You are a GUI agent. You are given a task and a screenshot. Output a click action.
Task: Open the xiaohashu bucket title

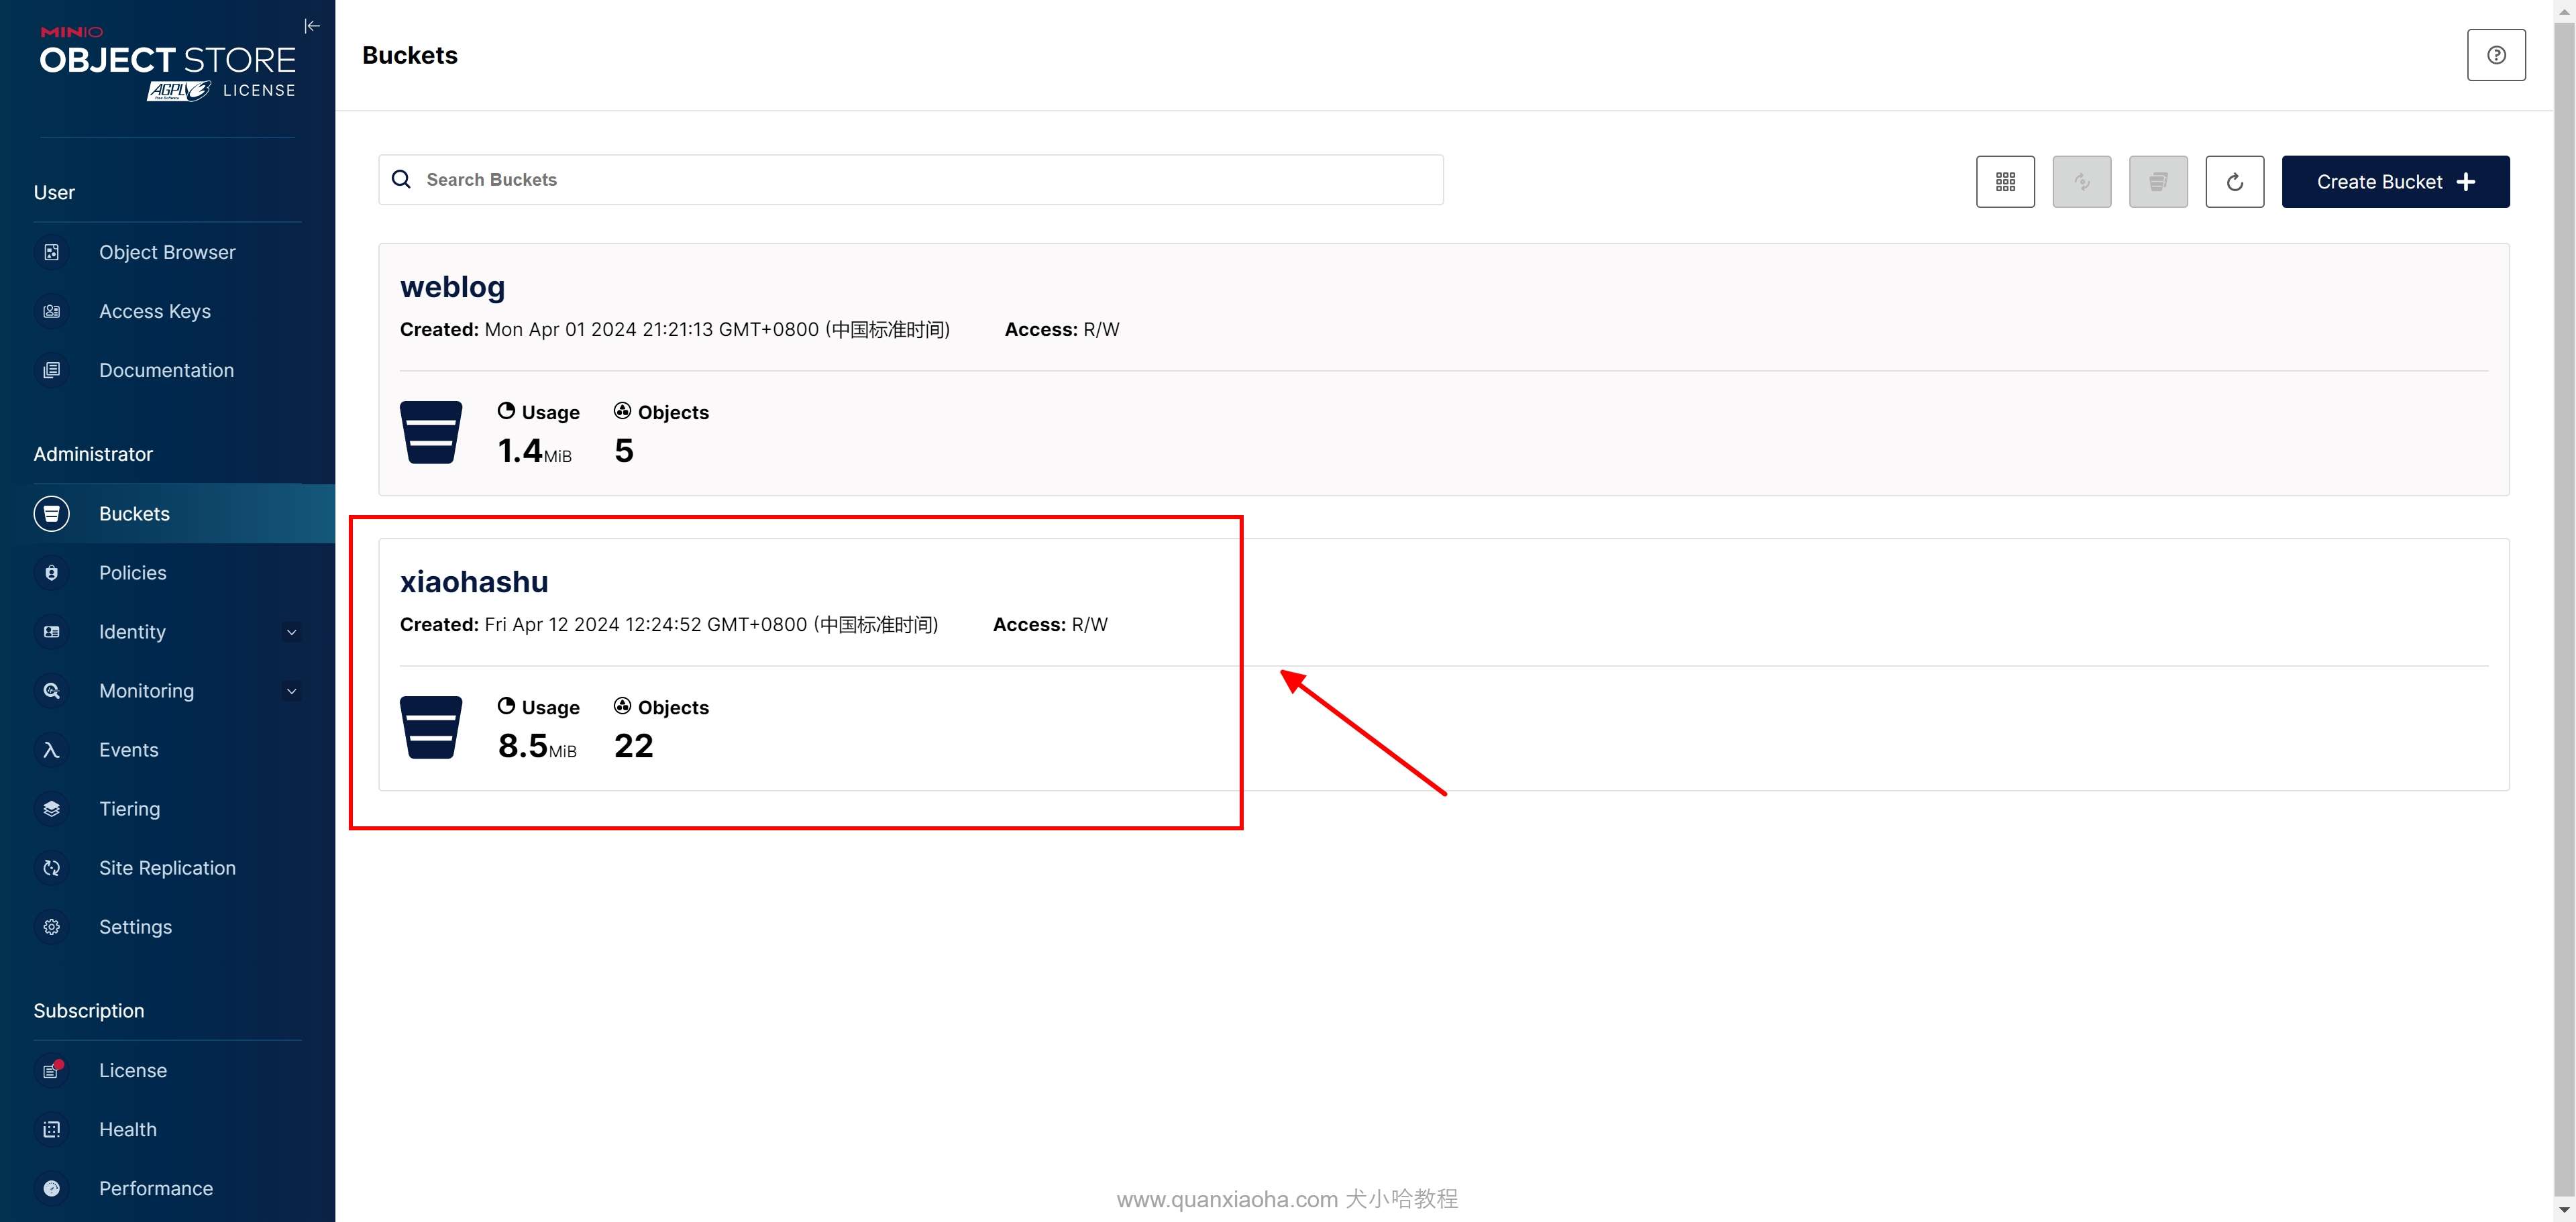click(x=474, y=582)
